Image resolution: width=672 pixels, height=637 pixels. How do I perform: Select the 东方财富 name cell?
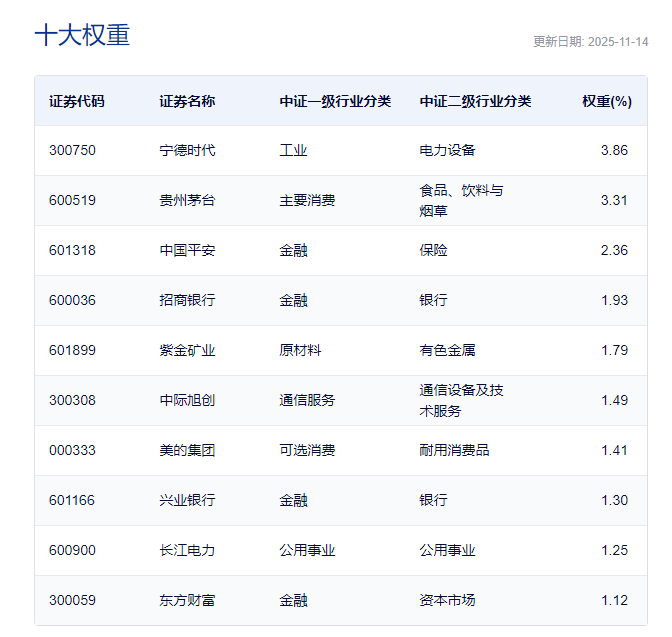(187, 601)
